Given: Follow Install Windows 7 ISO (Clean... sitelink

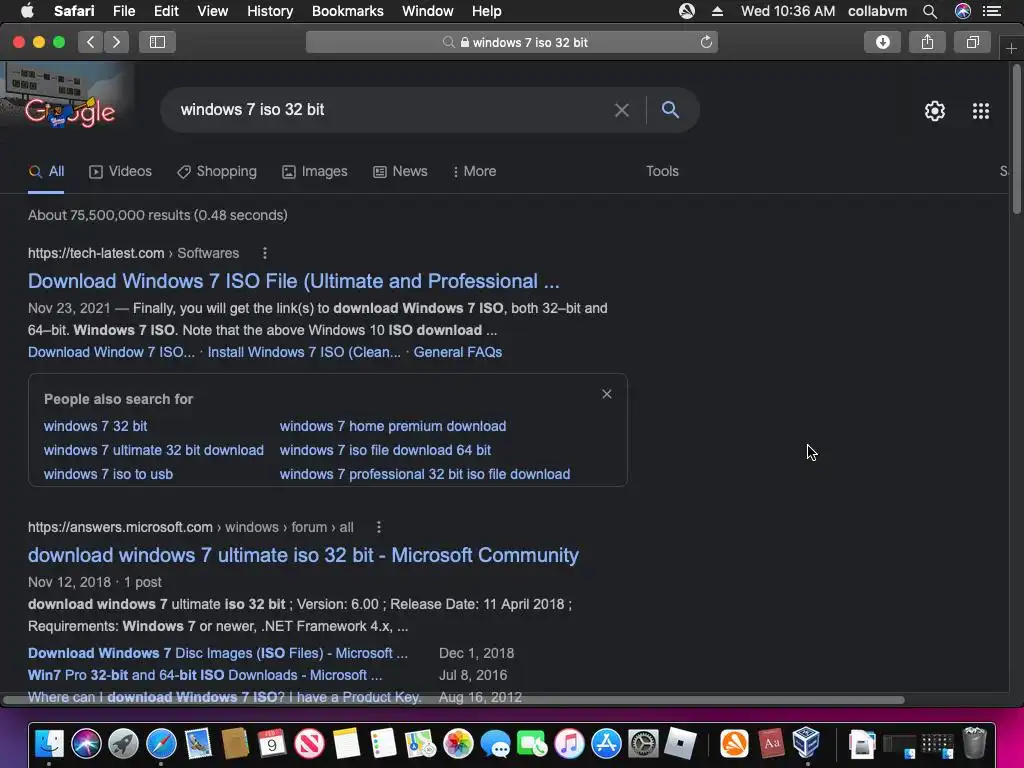Looking at the screenshot, I should click(304, 352).
